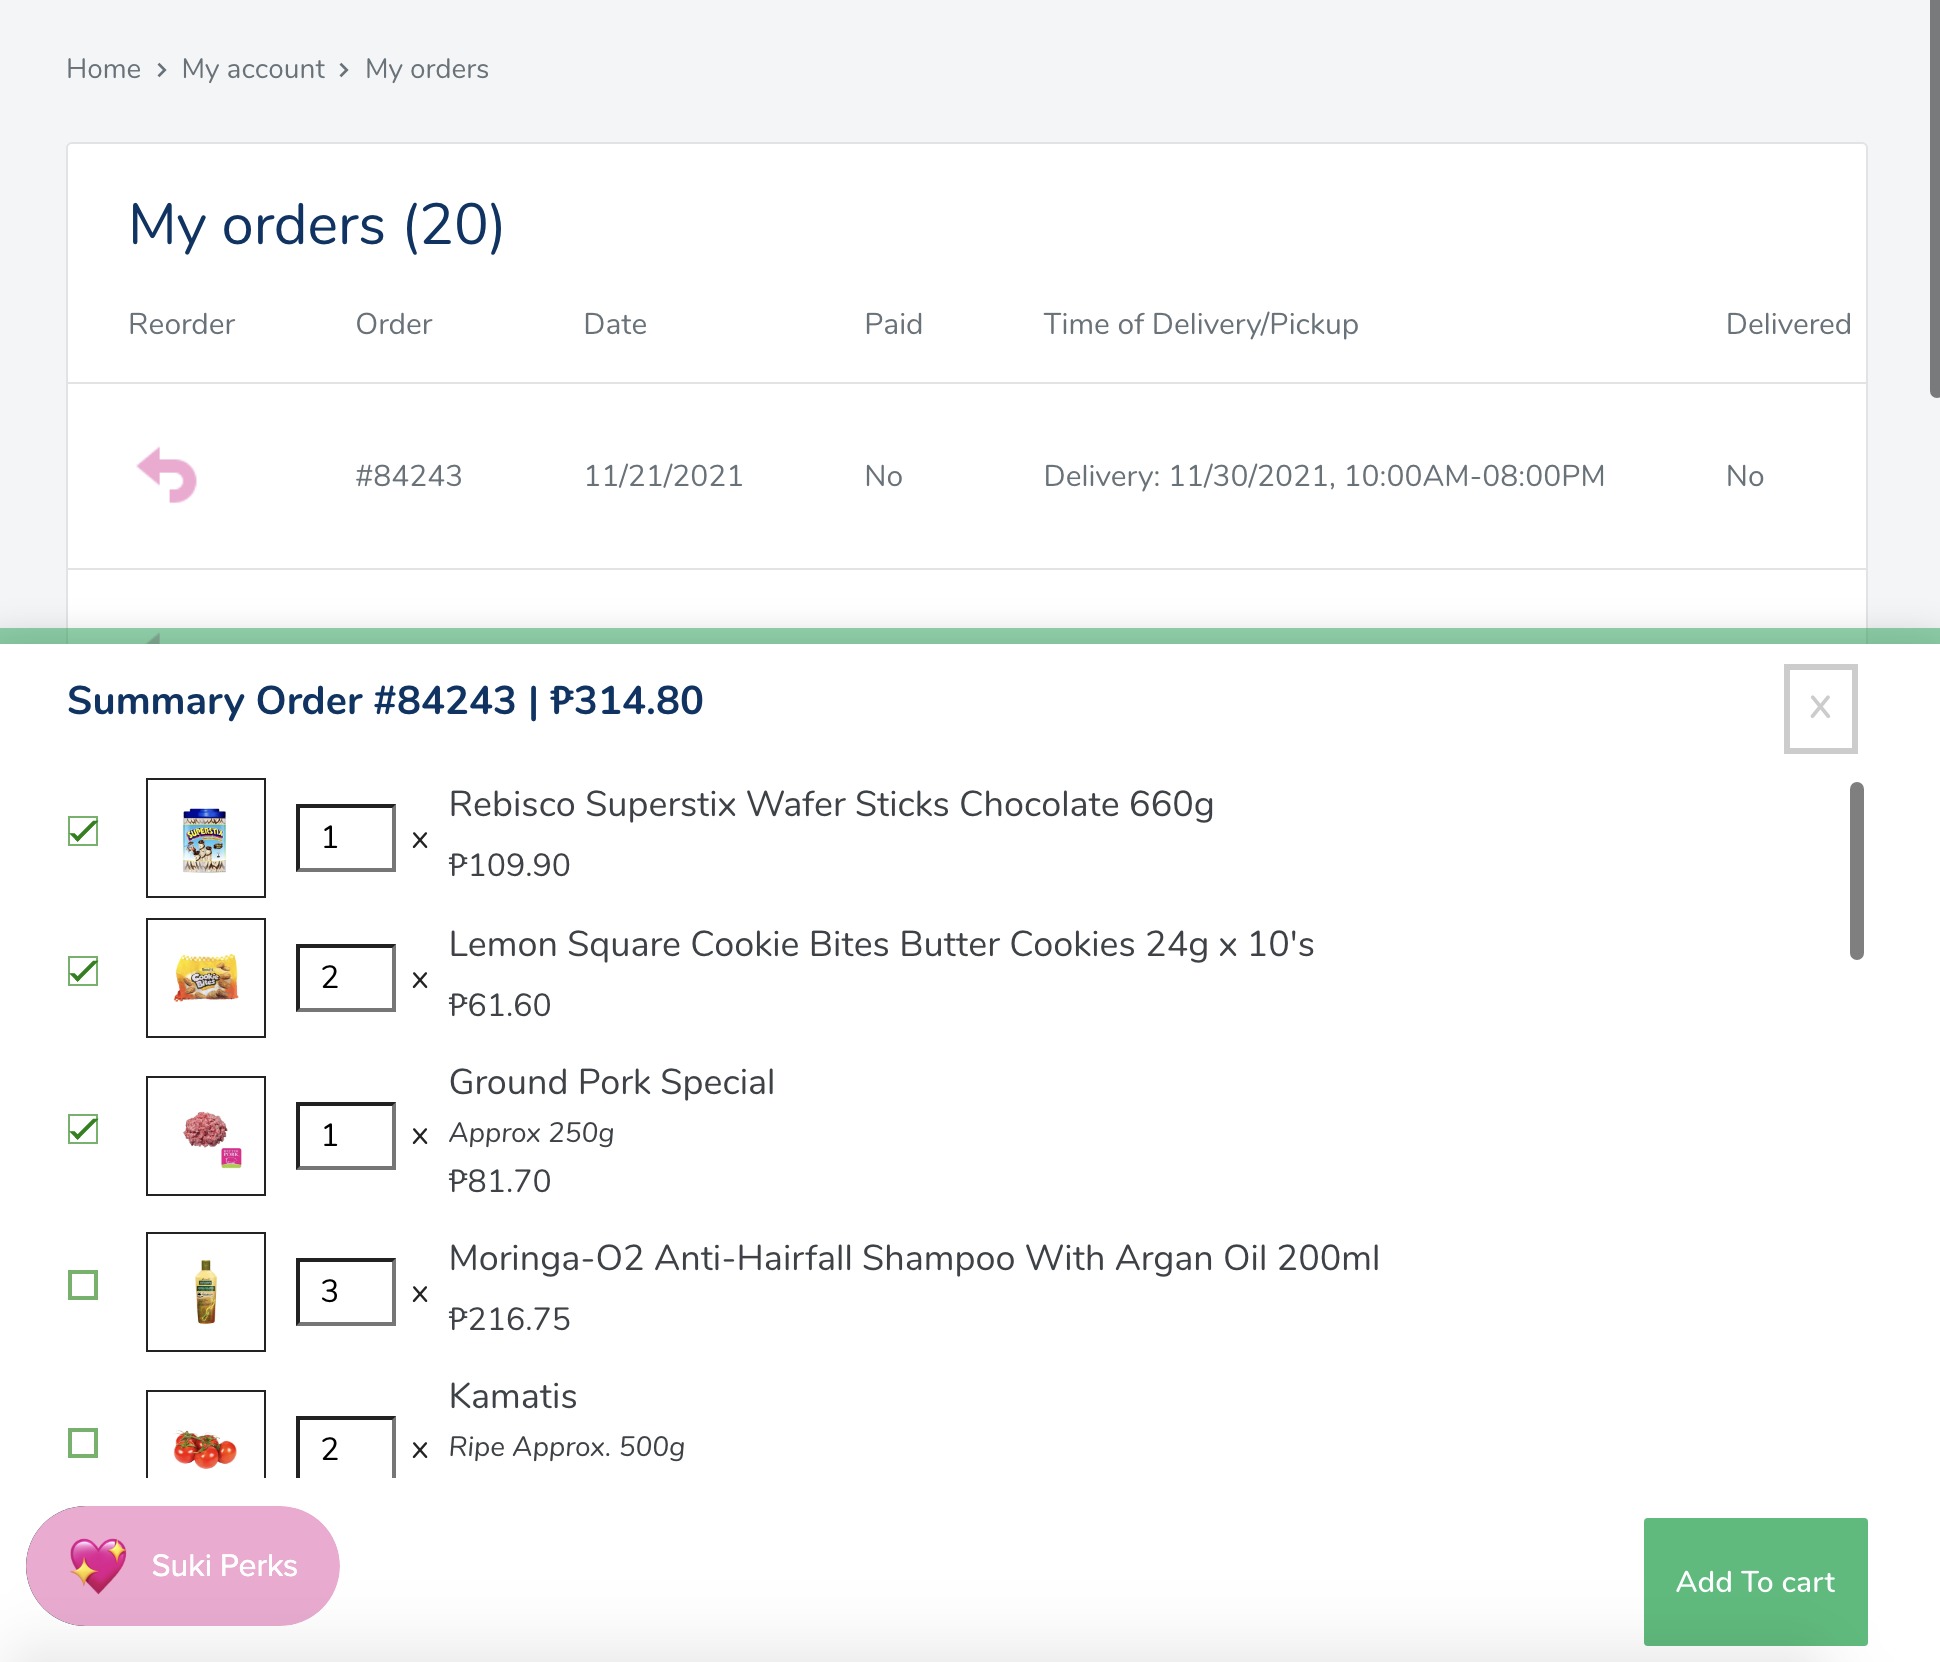Open Moringa-O2 Shampoo bottle thumbnail
Screen dimensions: 1940x1662
pos(206,1292)
